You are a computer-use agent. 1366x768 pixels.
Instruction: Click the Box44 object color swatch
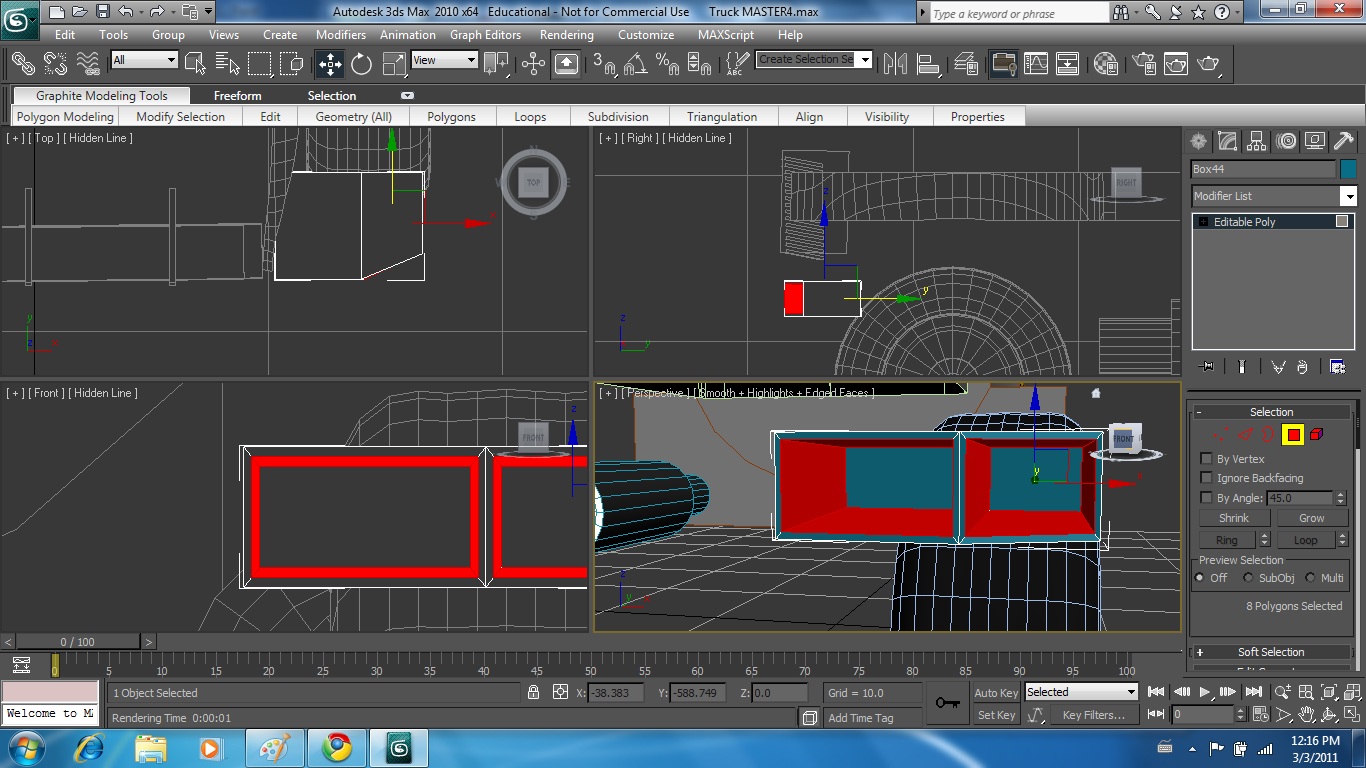coord(1349,169)
